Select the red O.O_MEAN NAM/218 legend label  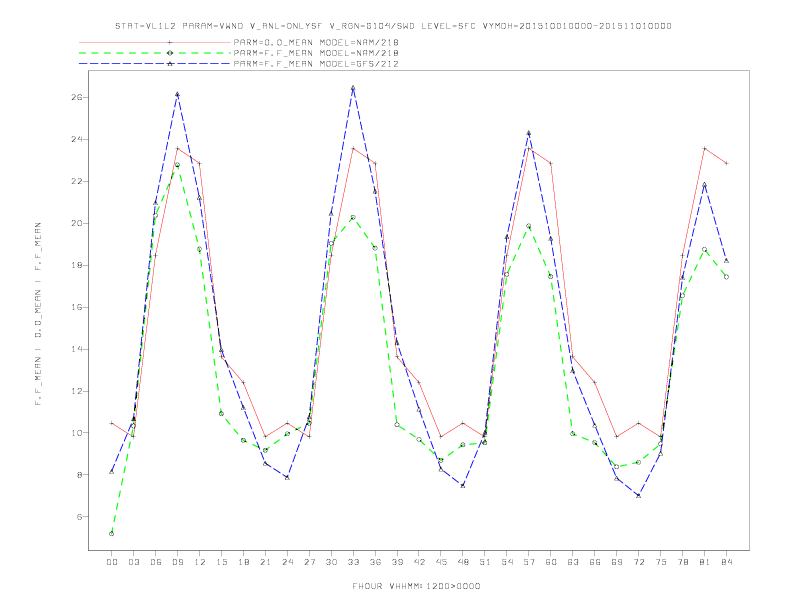pyautogui.click(x=316, y=42)
